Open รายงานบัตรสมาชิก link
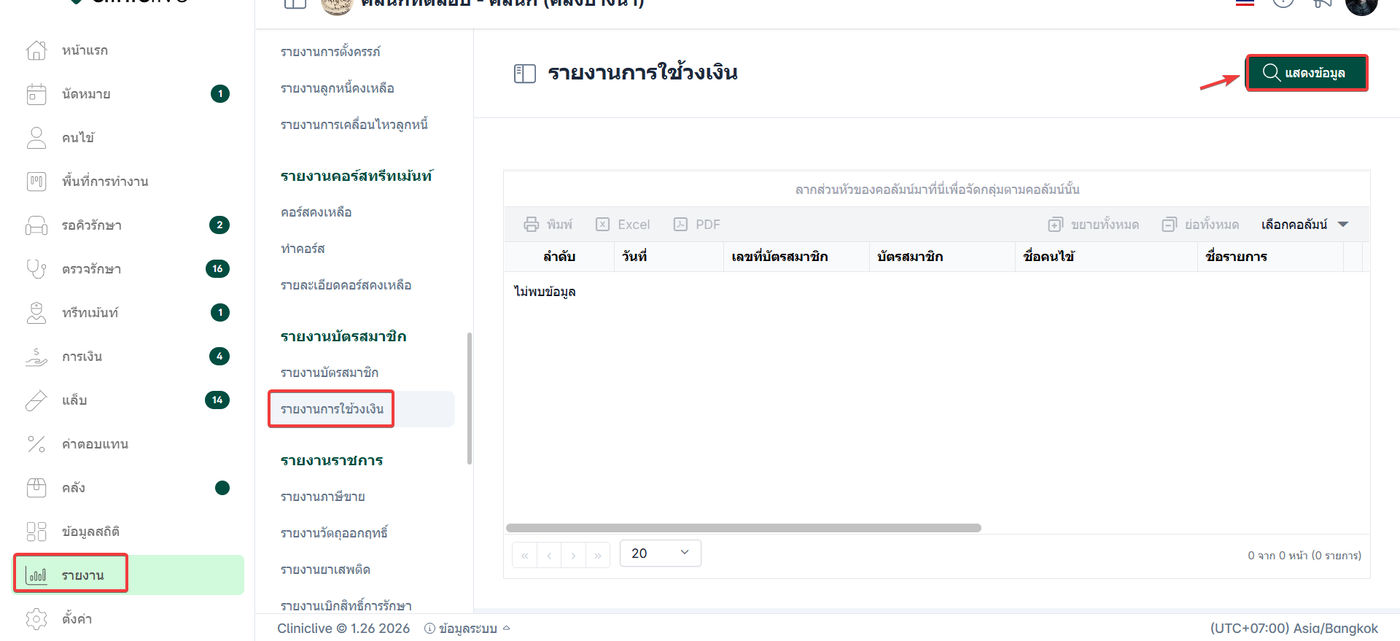Screen dimensions: 1400x641 tap(329, 373)
